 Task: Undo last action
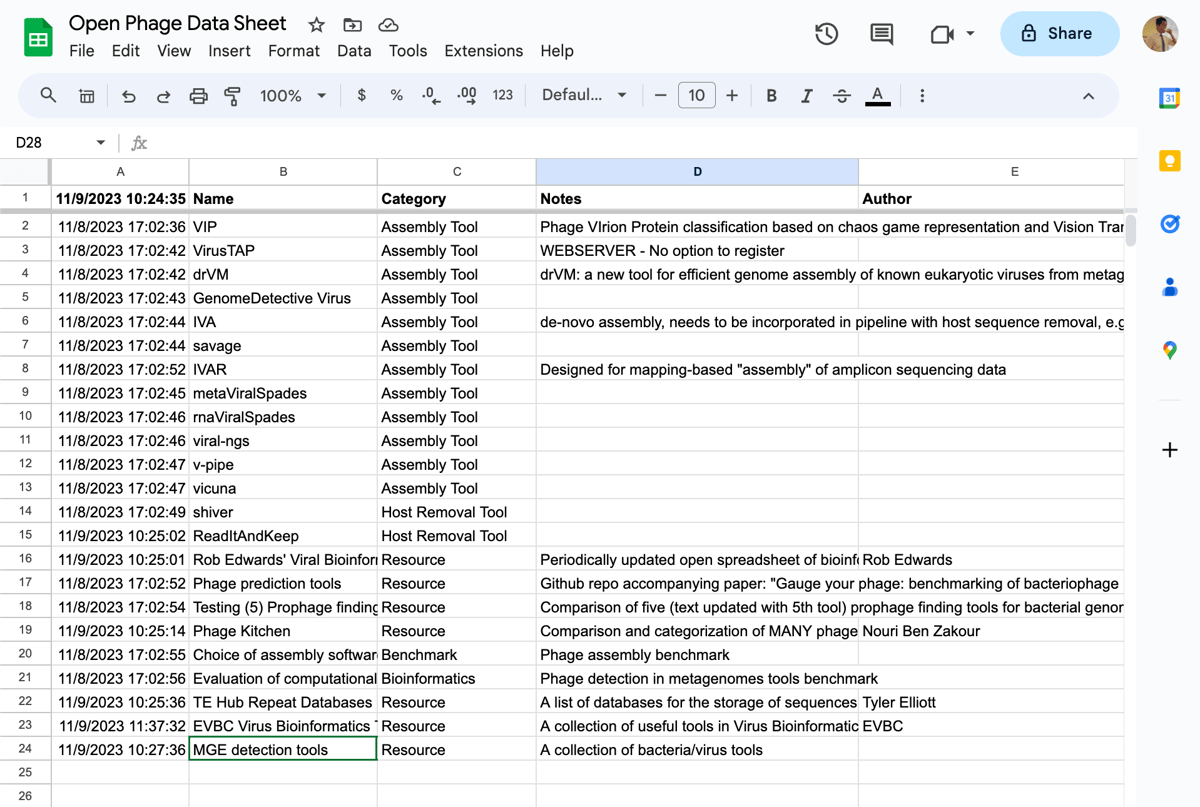128,96
